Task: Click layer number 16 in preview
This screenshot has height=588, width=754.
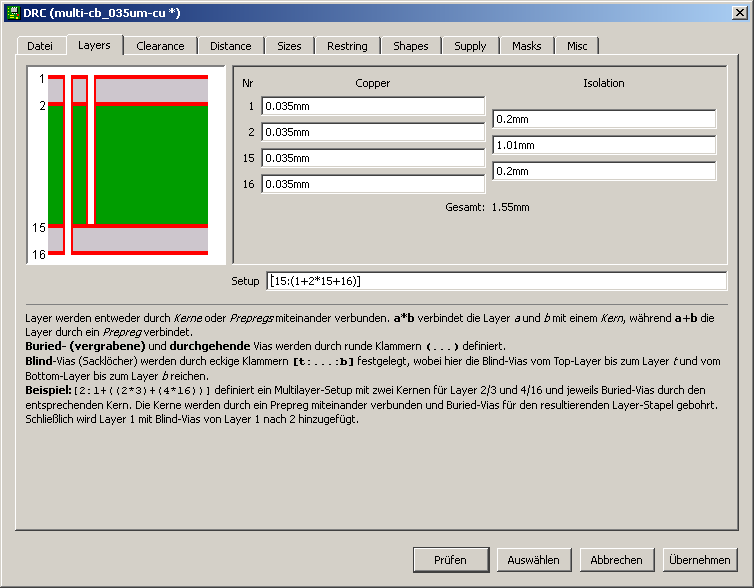Action: coord(39,254)
